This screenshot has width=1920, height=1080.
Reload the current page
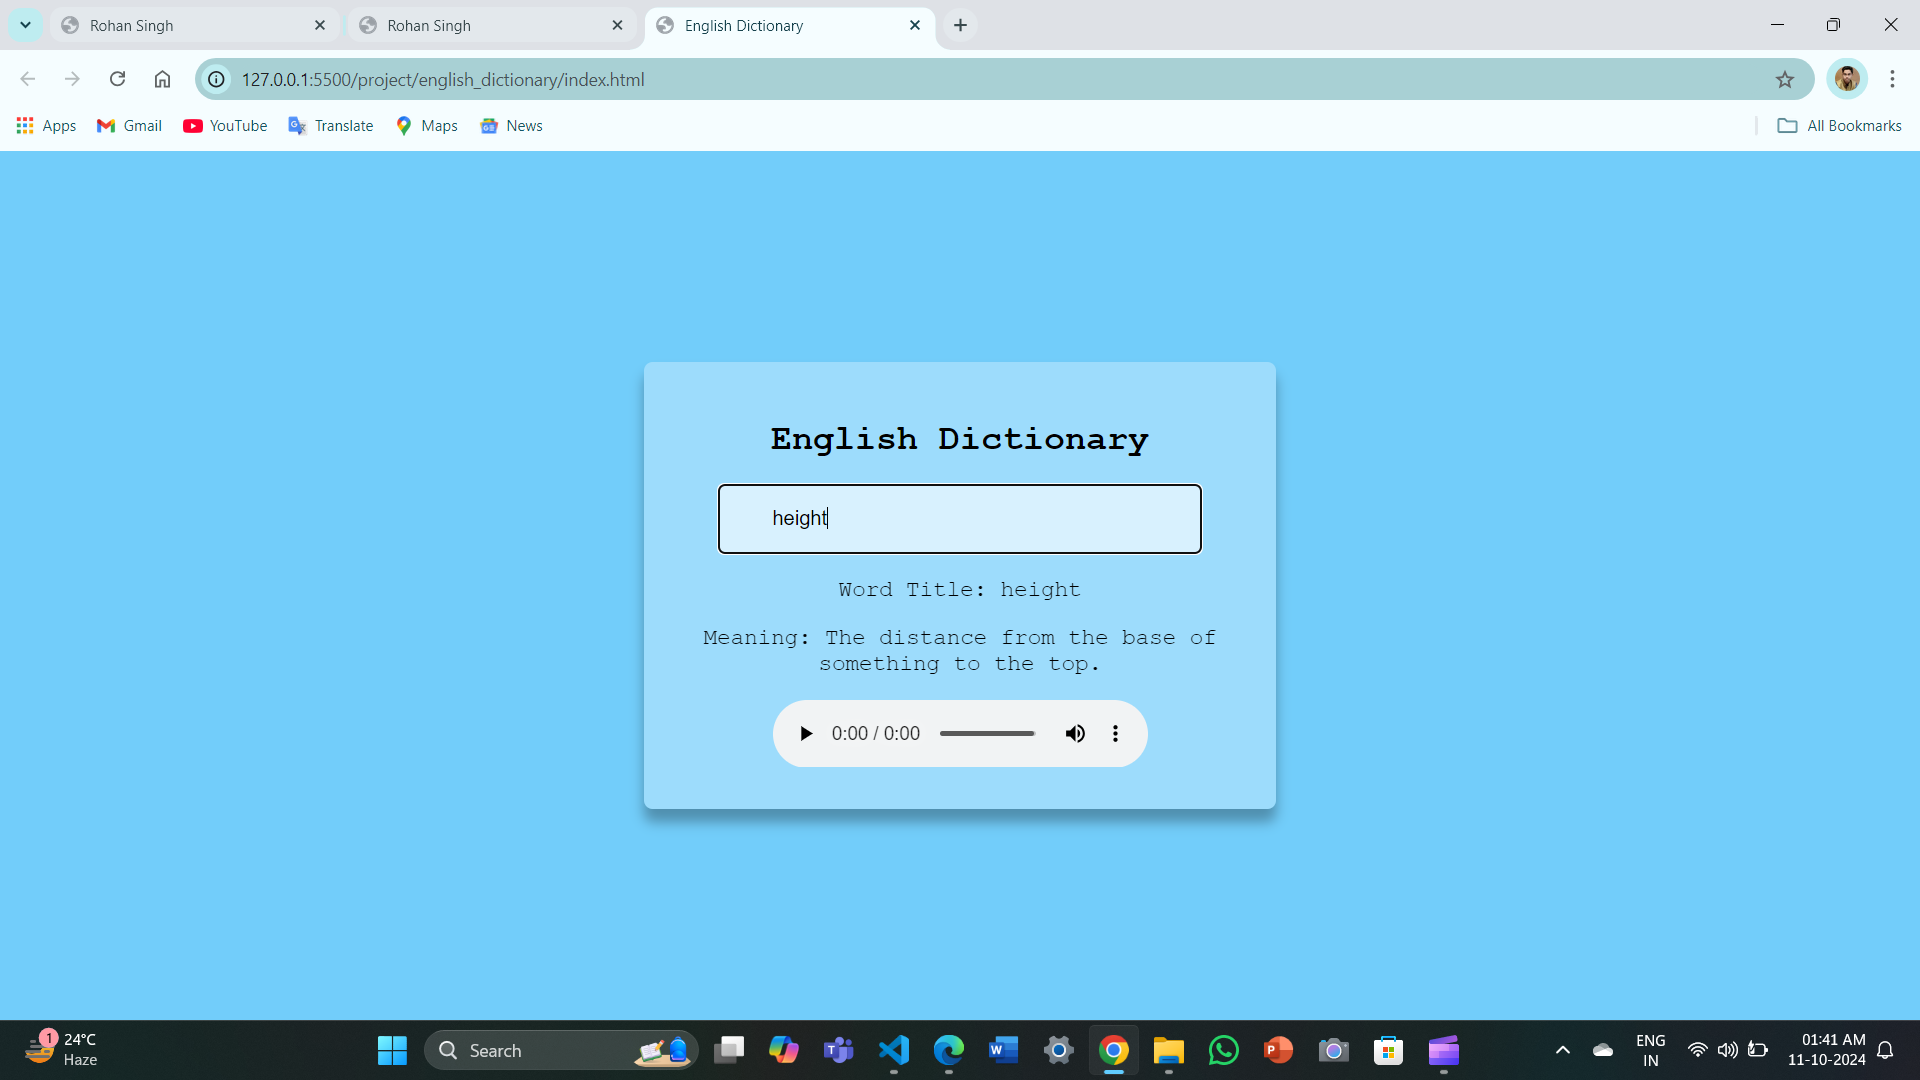117,79
